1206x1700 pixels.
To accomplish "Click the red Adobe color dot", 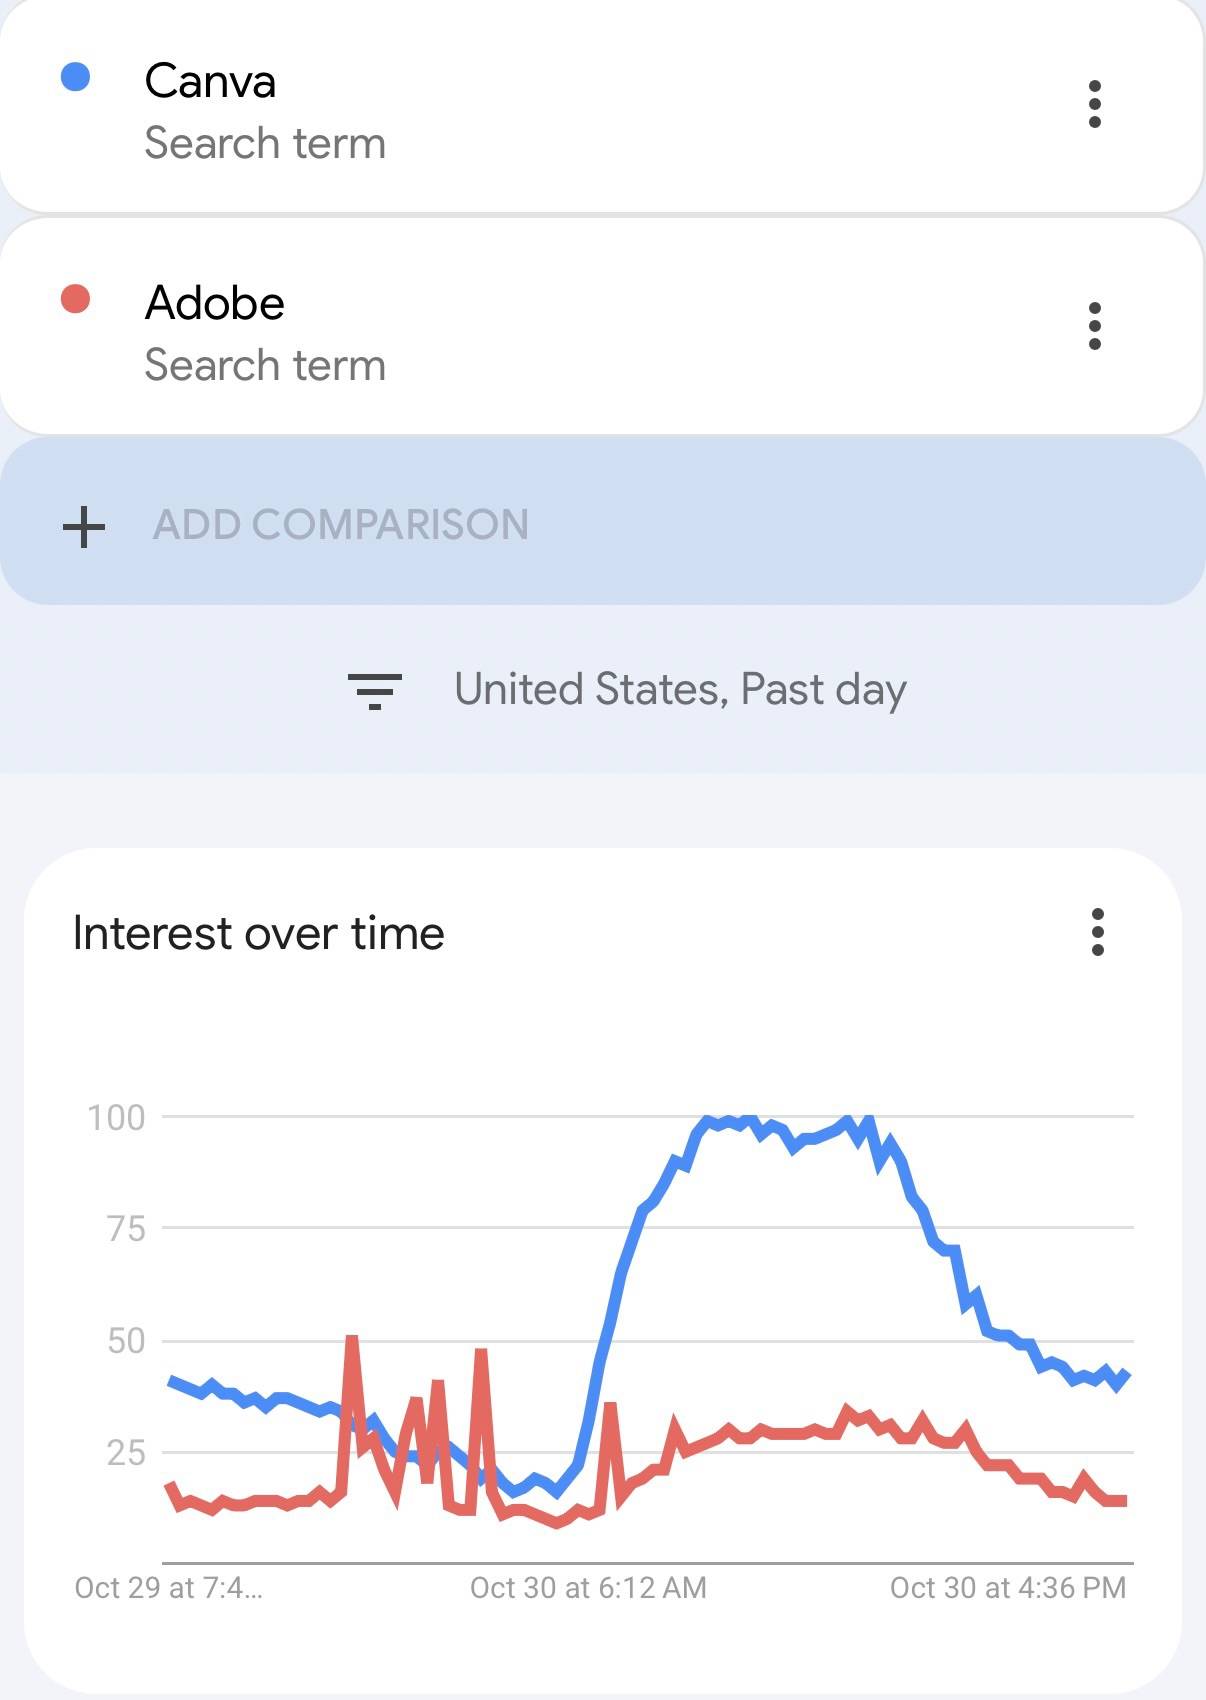I will [x=76, y=299].
